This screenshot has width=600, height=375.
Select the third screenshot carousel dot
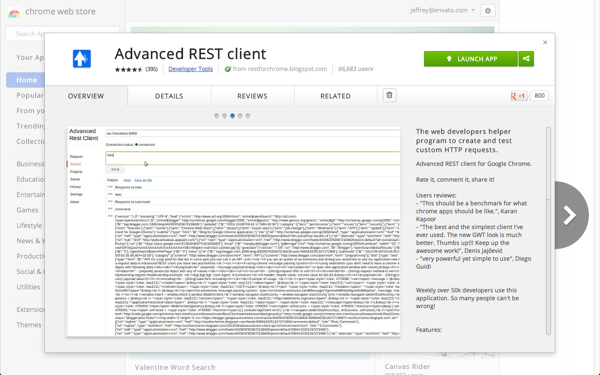click(232, 116)
